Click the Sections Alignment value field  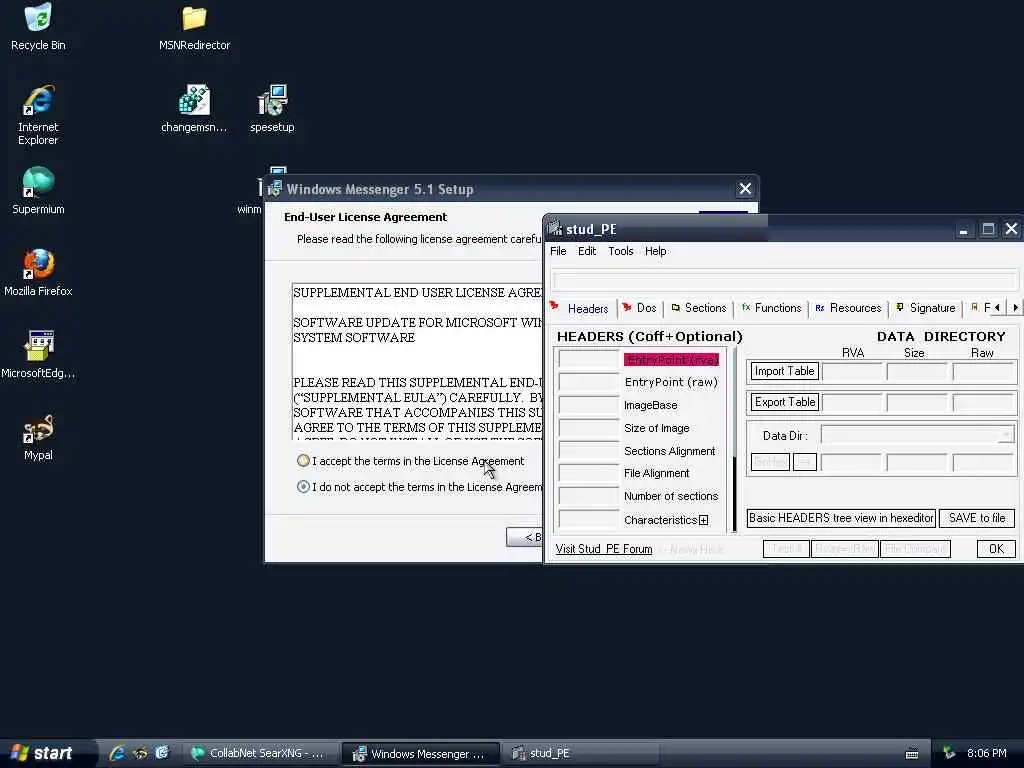pos(588,451)
